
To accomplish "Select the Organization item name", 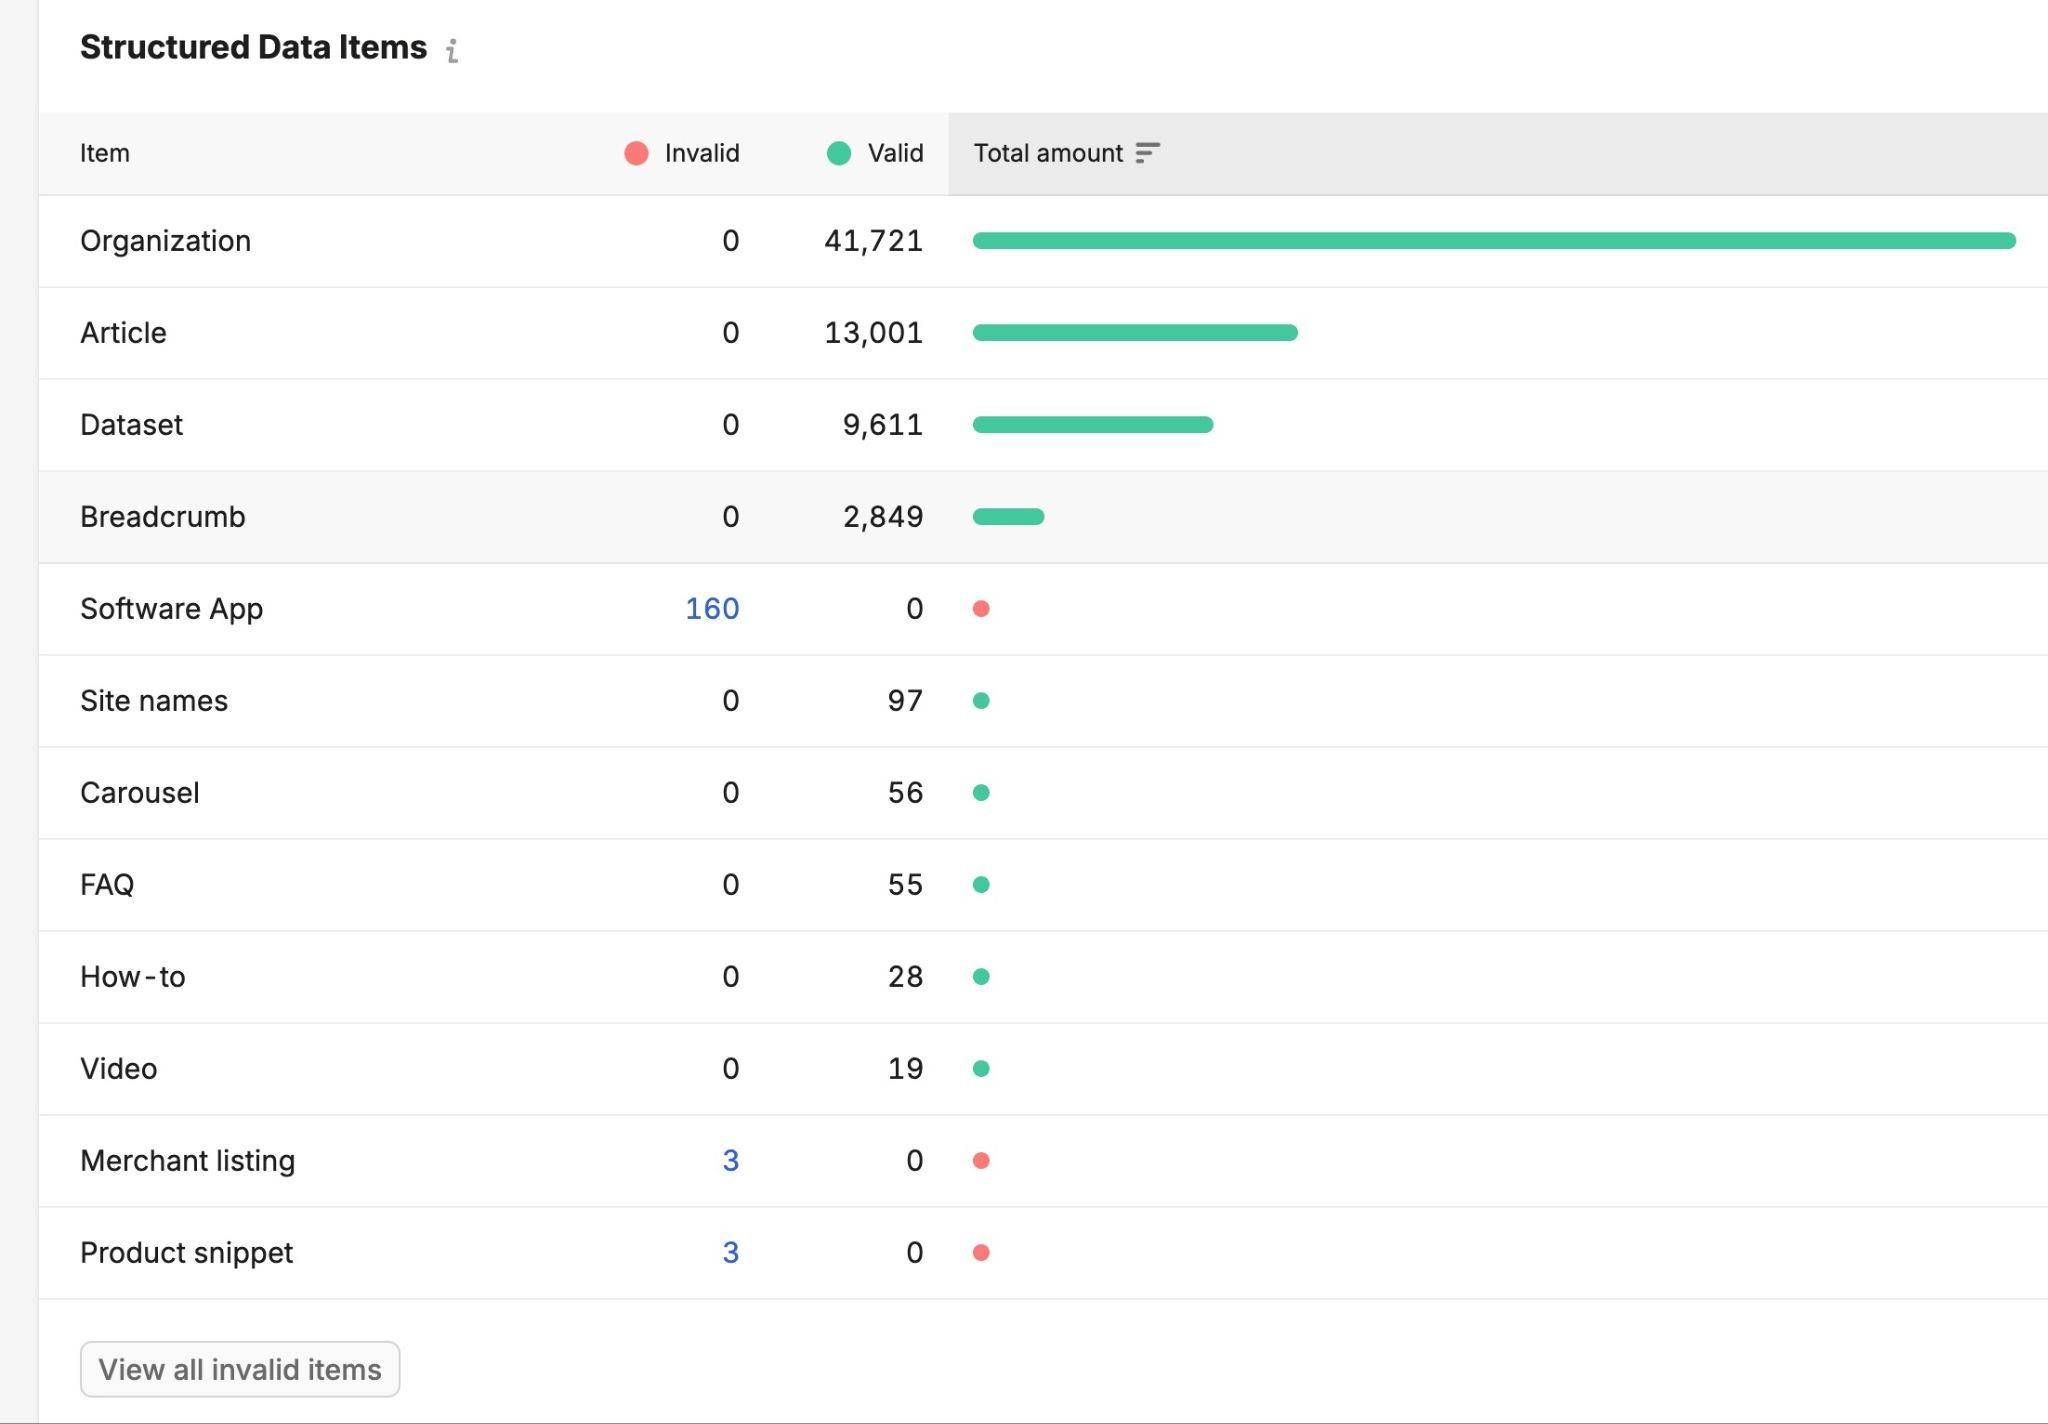I will (165, 241).
